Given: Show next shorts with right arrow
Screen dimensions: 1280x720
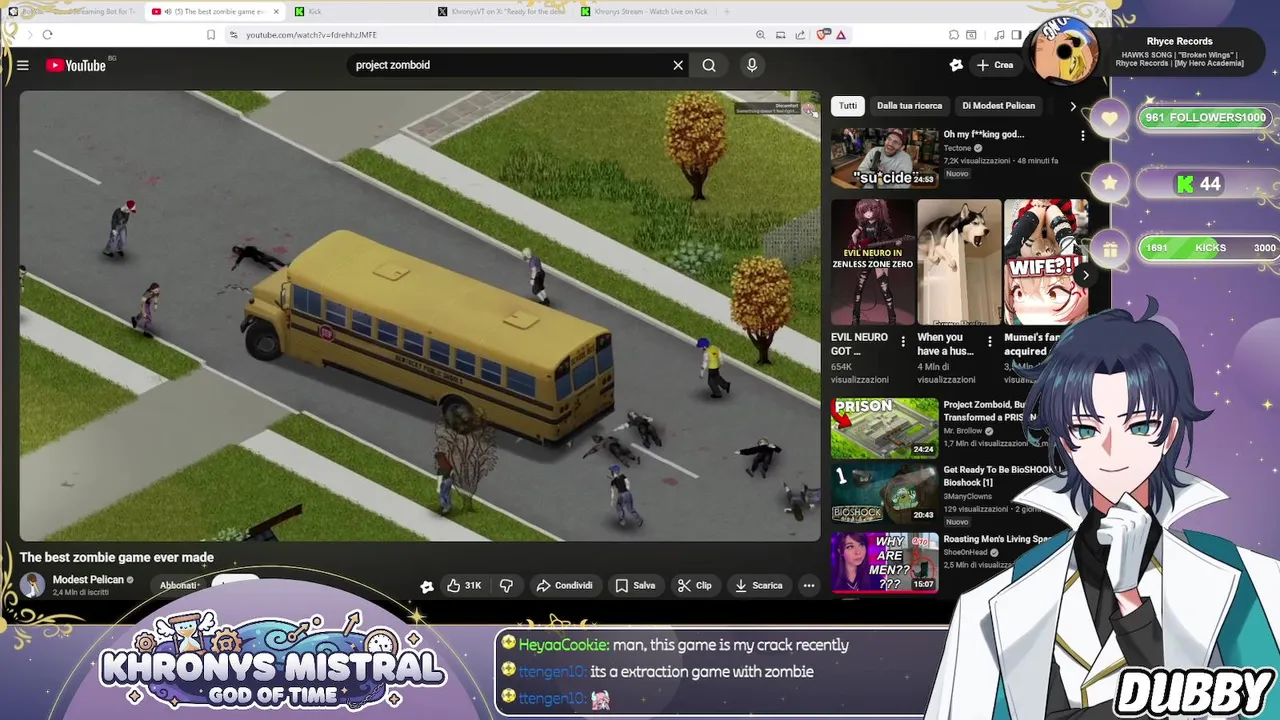Looking at the screenshot, I should point(1085,275).
